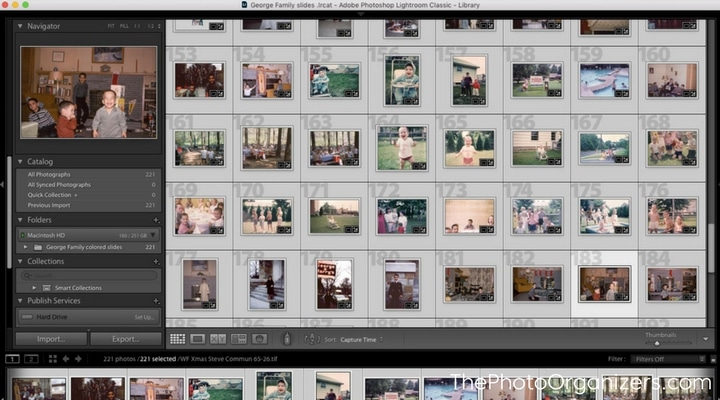The height and width of the screenshot is (400, 720).
Task: Open the Filters Off dropdown
Action: (x=668, y=359)
